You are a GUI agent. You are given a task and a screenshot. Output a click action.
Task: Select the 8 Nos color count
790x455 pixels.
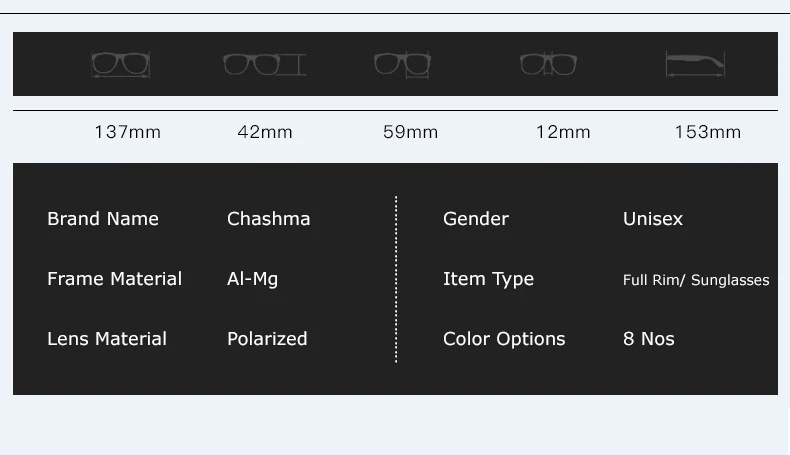(649, 339)
